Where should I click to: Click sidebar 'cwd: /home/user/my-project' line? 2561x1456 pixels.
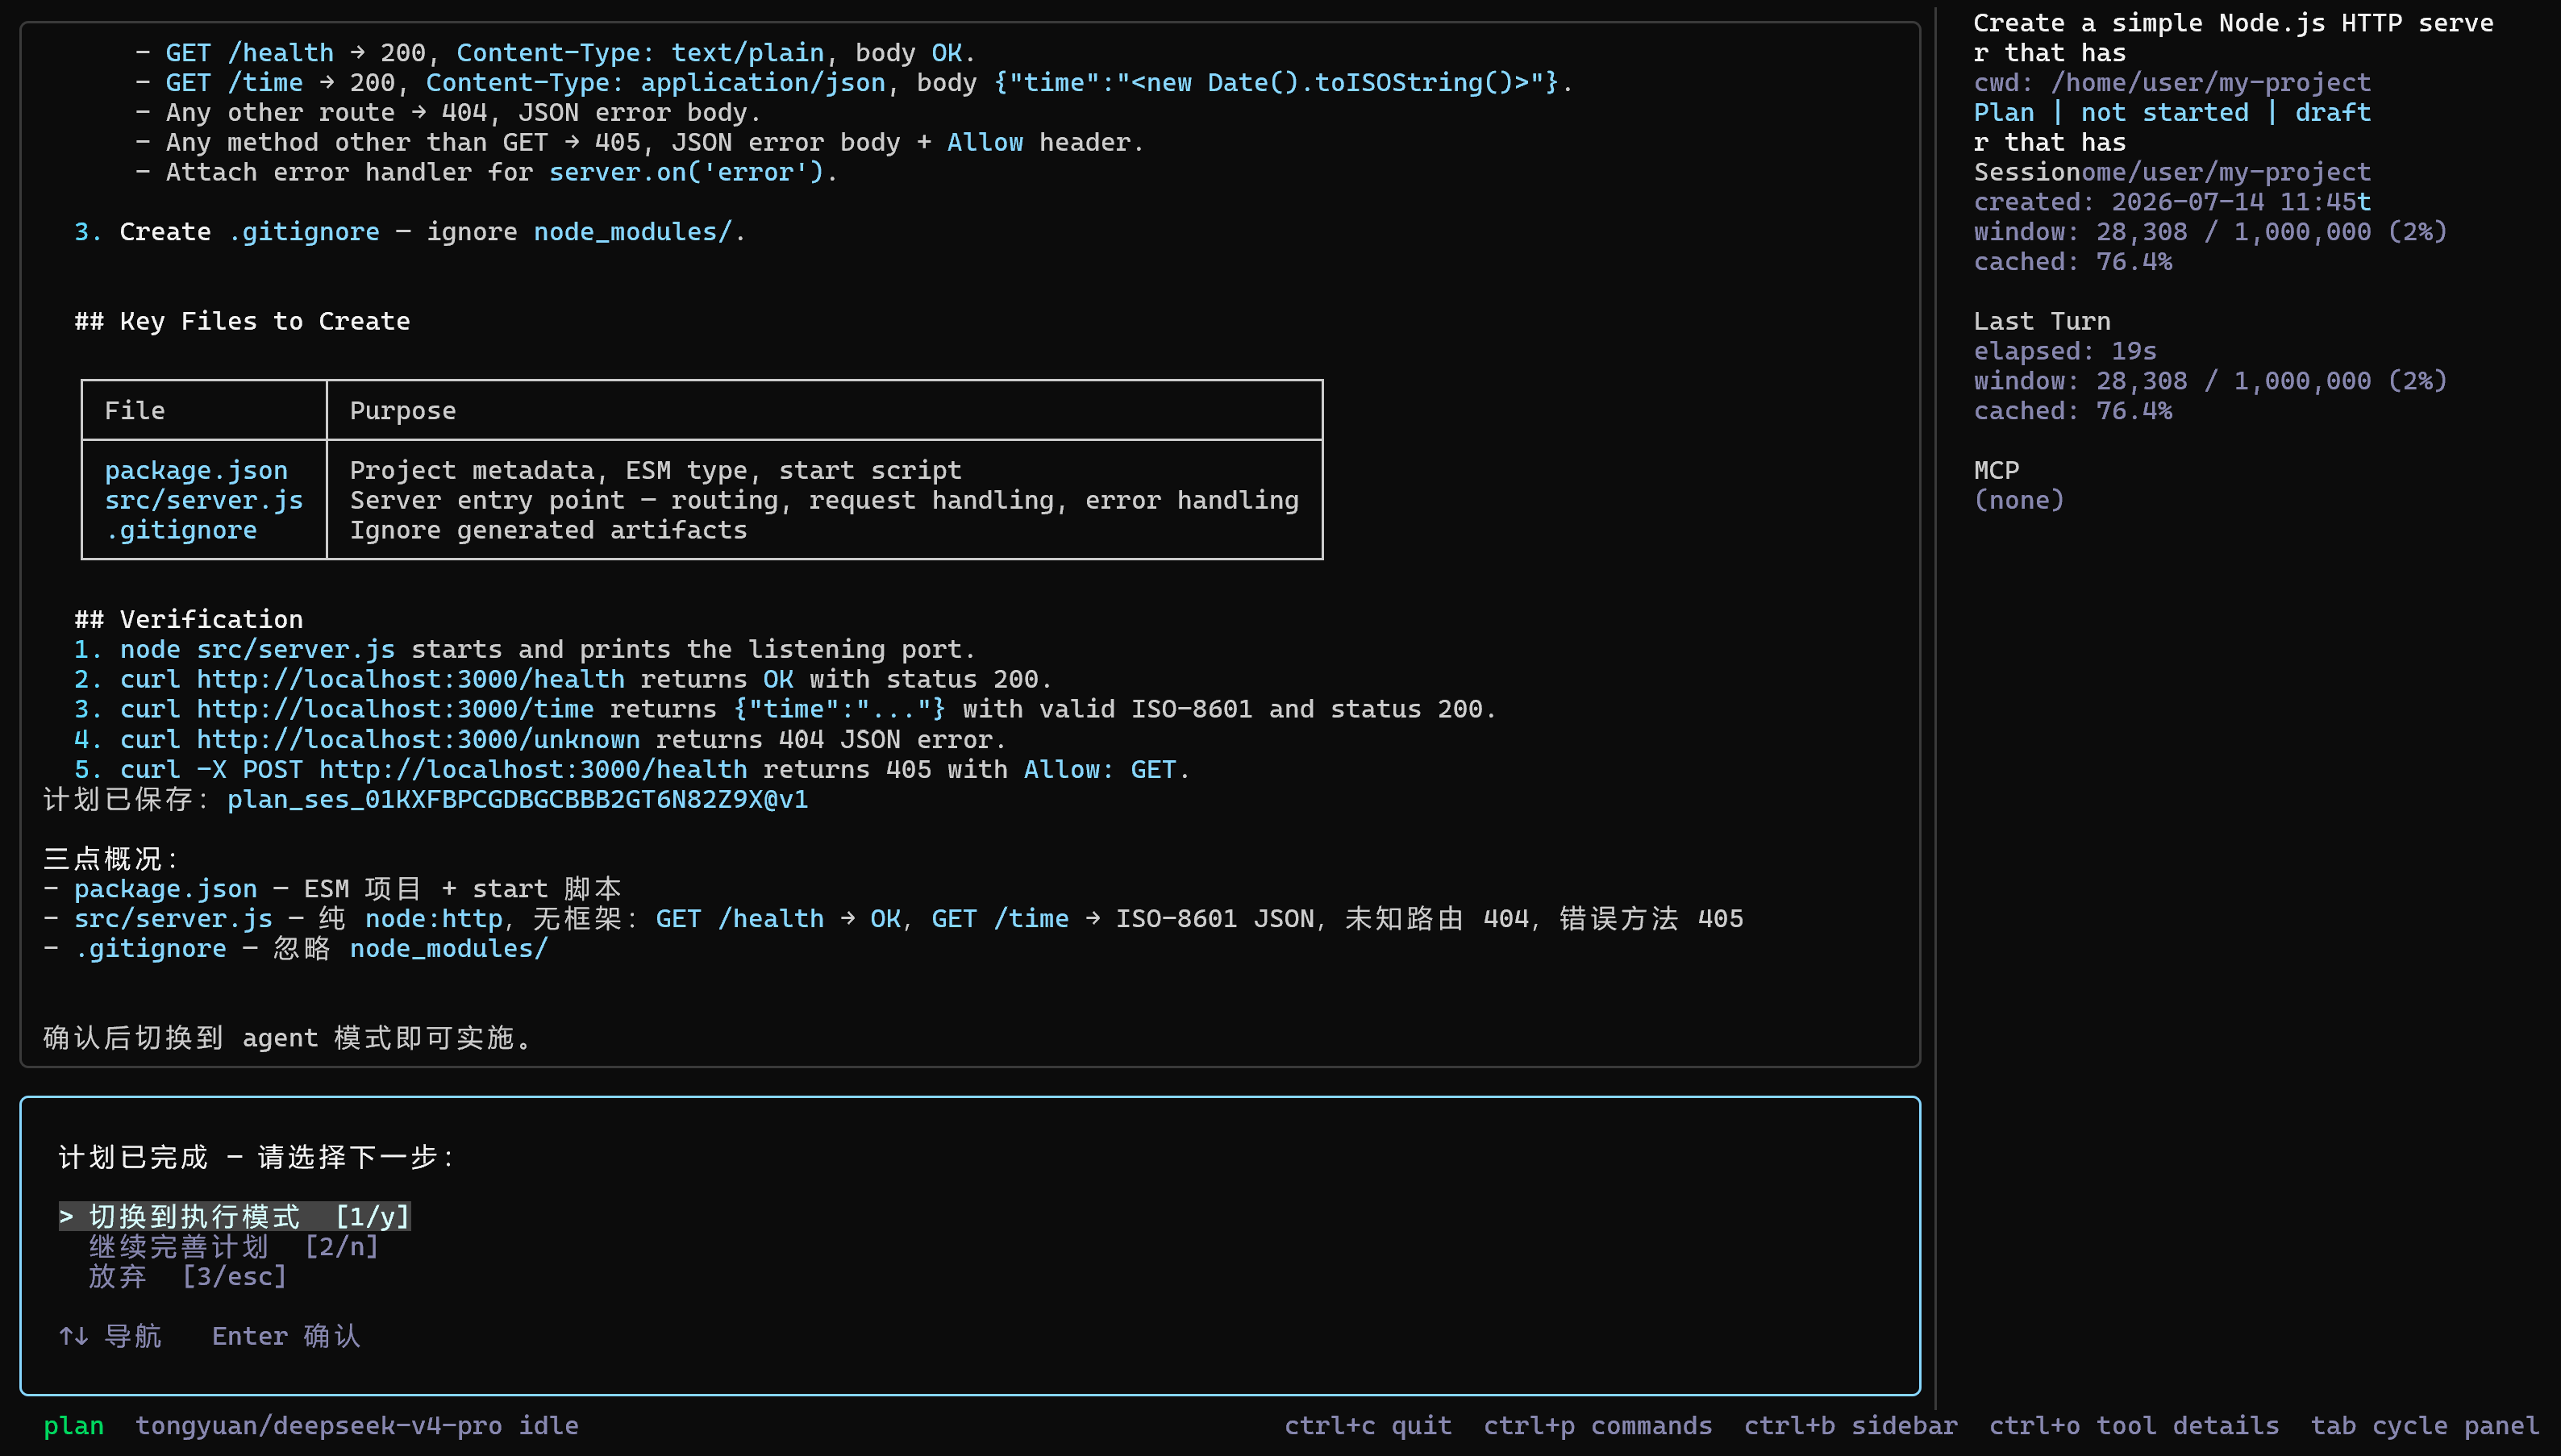(x=2172, y=82)
